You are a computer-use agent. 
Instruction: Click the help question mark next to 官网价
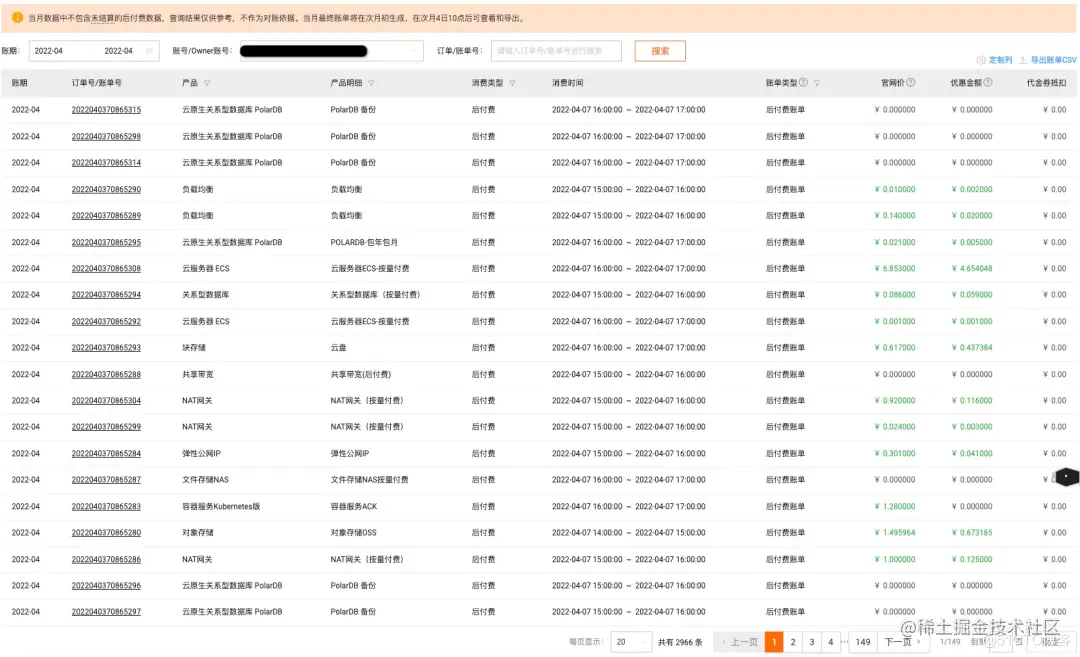911,83
